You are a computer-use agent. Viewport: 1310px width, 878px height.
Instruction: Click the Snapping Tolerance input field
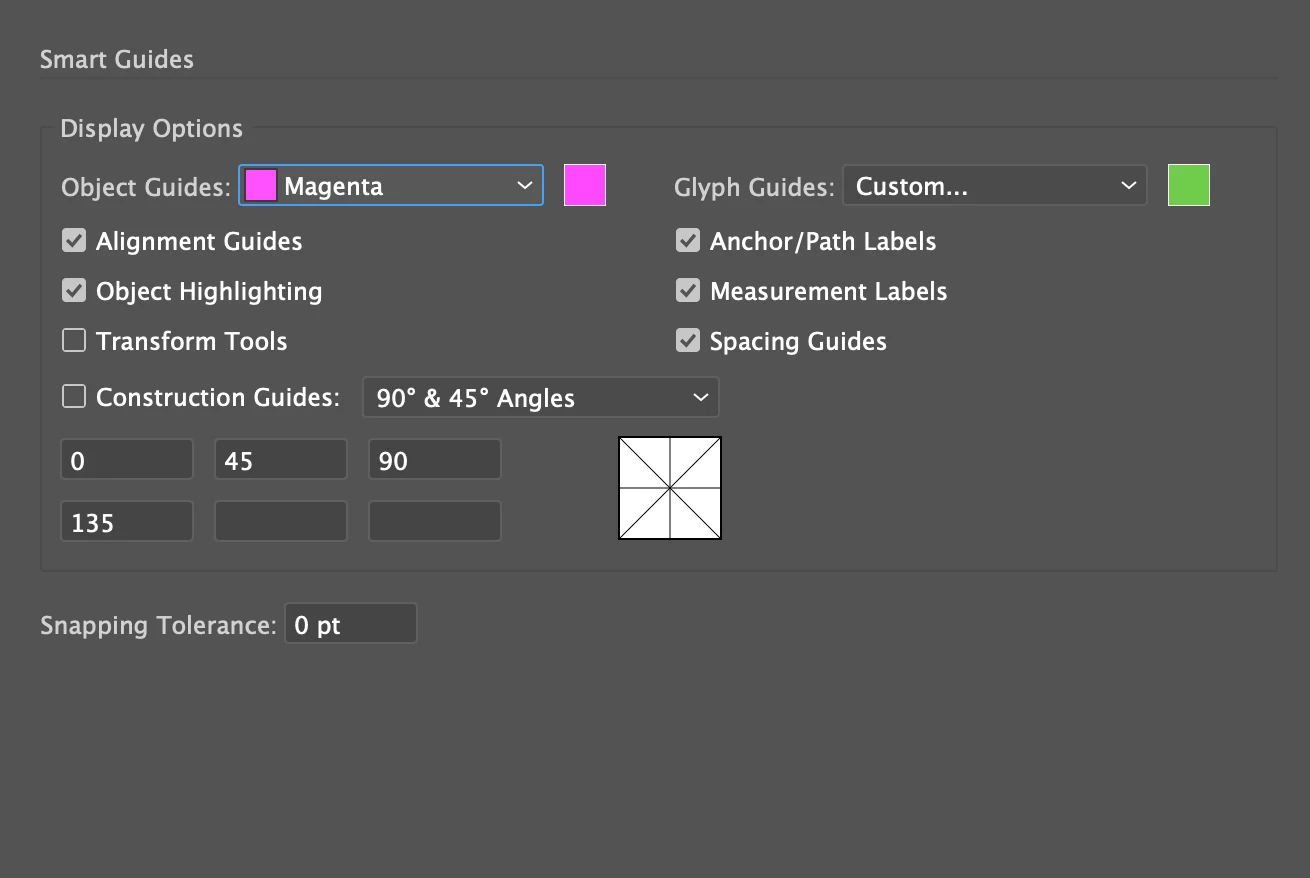tap(351, 624)
